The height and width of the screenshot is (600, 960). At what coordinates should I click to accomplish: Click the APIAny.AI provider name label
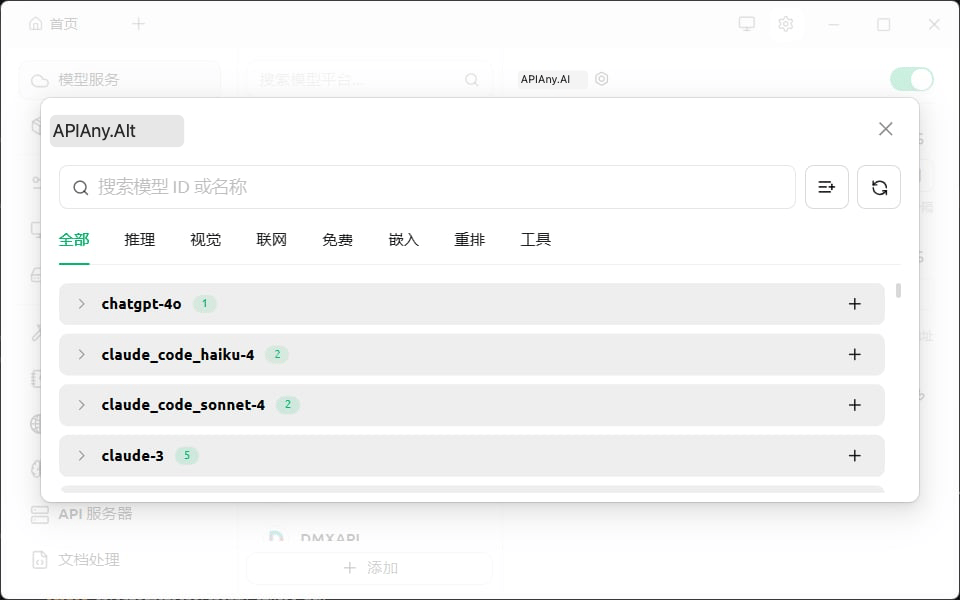coord(546,79)
